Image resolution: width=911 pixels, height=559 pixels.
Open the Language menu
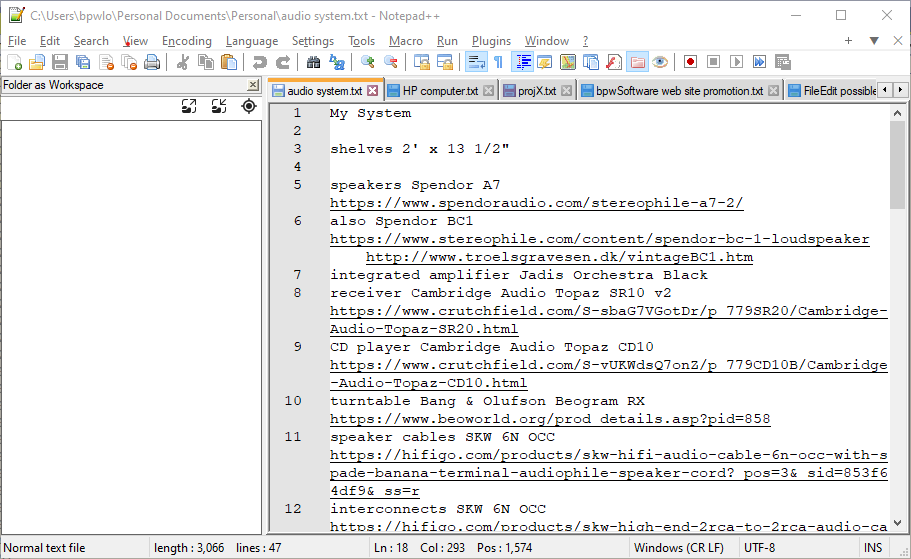click(x=252, y=41)
